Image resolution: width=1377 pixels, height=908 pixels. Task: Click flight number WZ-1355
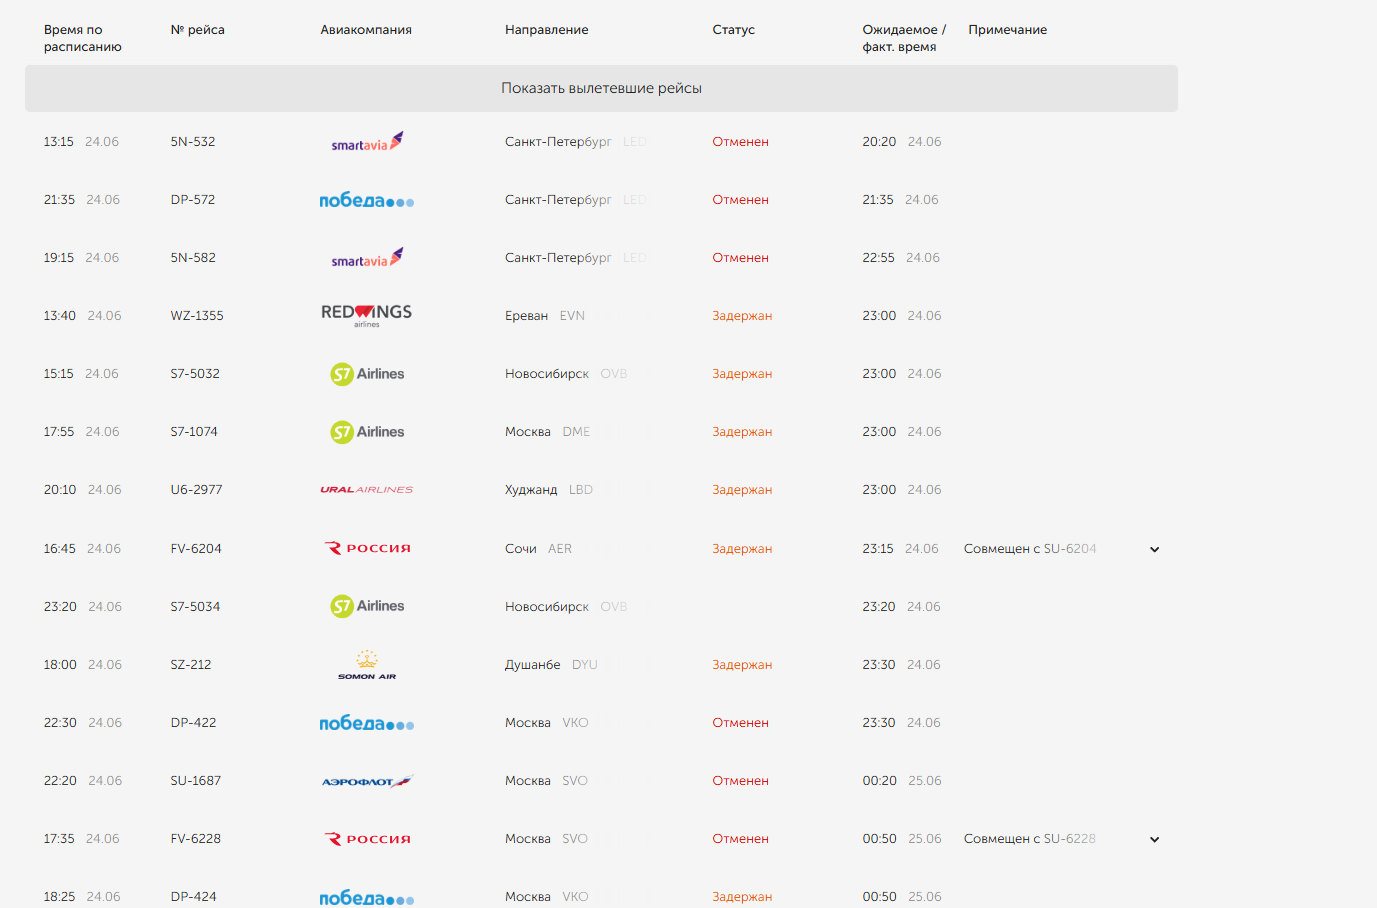tap(197, 316)
